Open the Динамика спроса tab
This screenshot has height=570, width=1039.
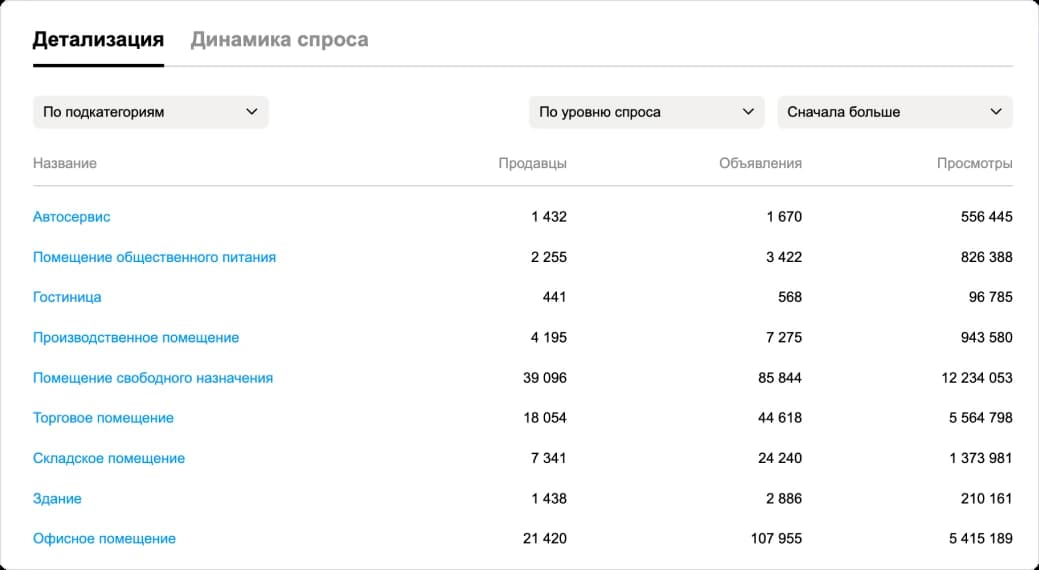click(279, 40)
